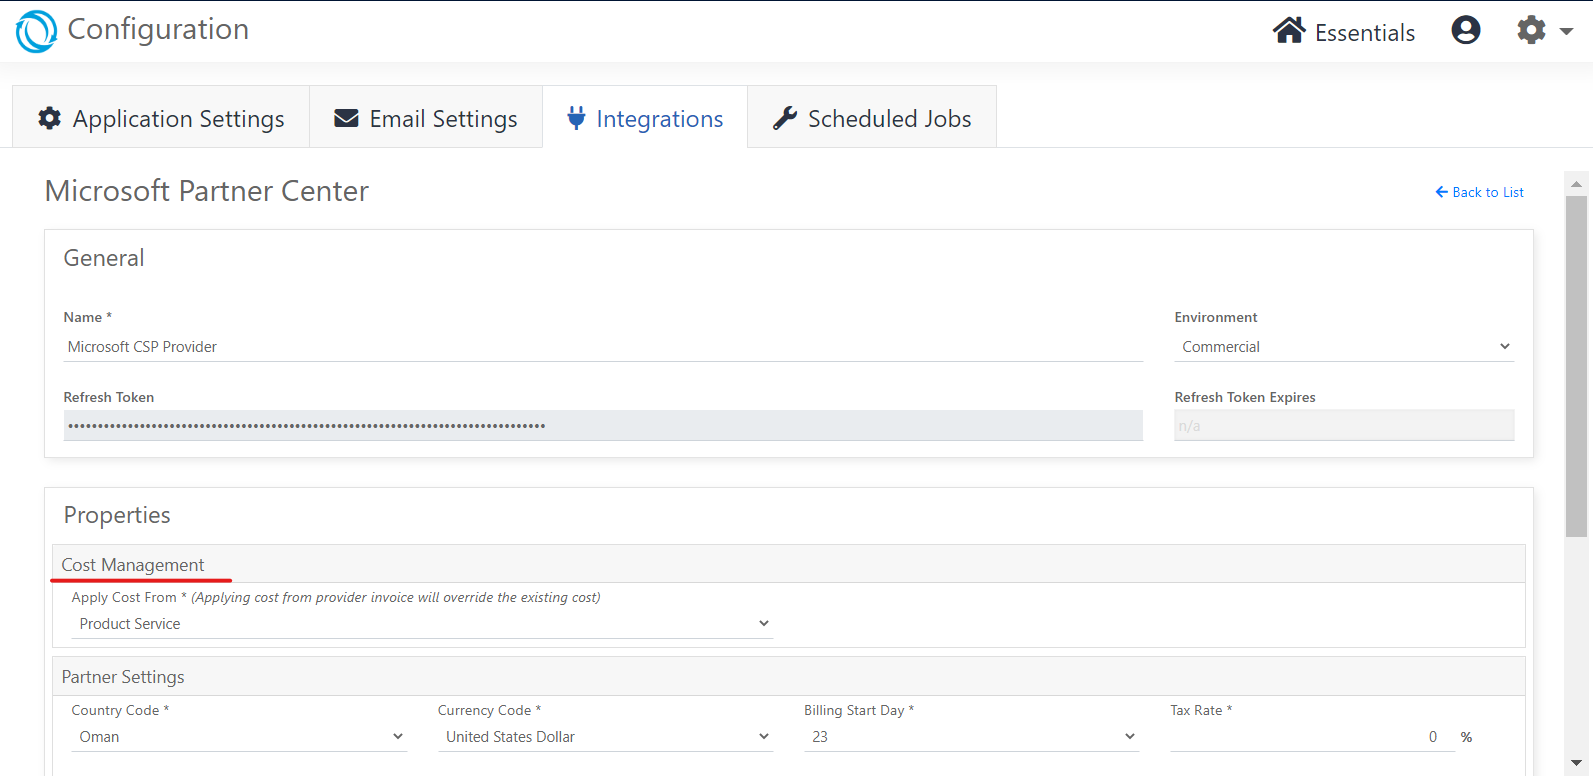Open the Billing Start Day dropdown
1593x784 pixels.
point(972,737)
